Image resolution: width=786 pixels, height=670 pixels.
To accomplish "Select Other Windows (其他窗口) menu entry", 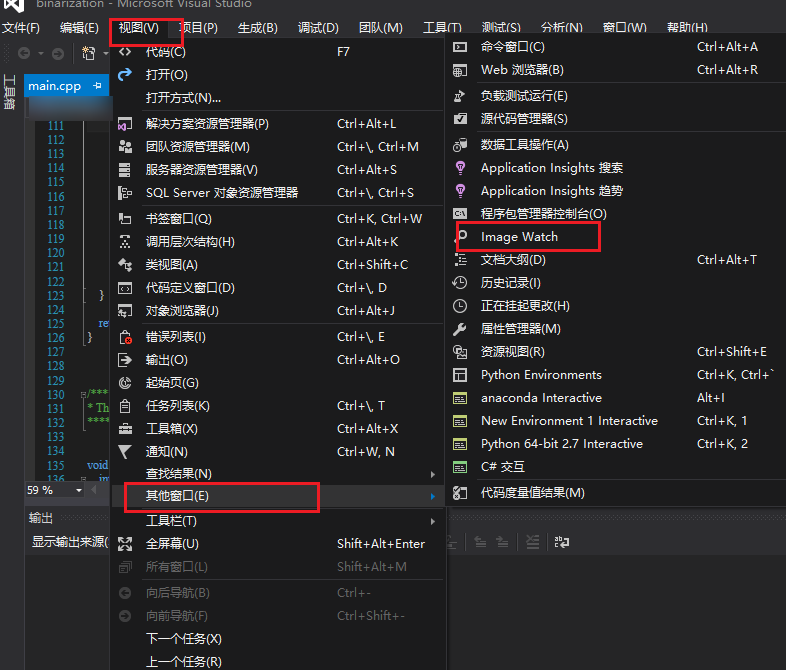I will click(277, 496).
